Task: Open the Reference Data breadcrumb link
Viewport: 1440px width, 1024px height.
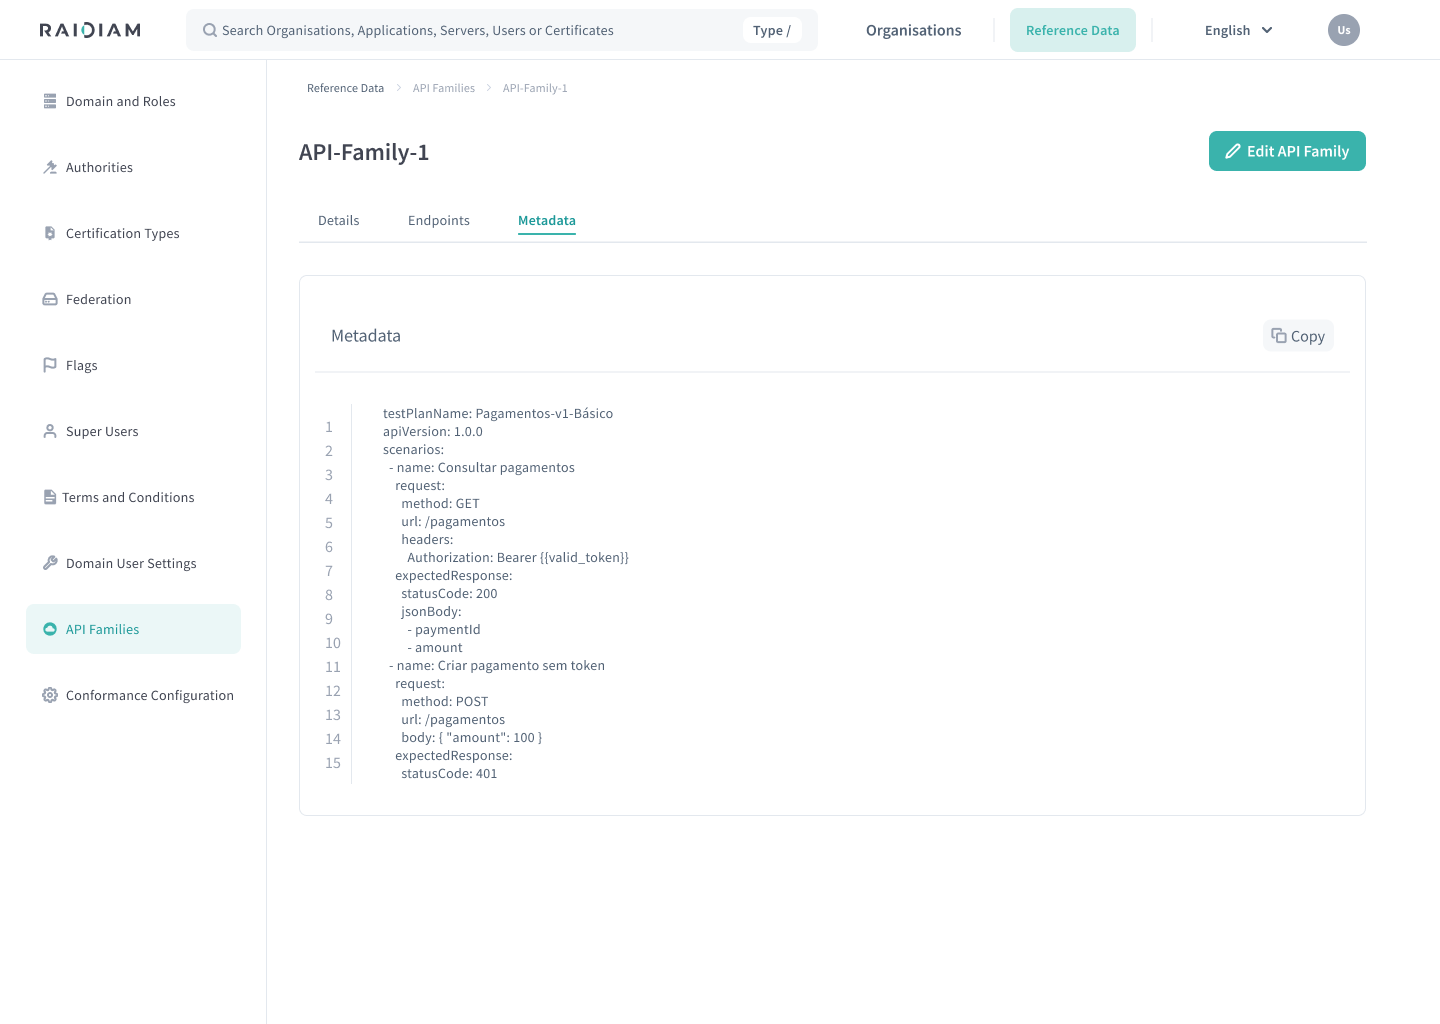Action: (345, 88)
